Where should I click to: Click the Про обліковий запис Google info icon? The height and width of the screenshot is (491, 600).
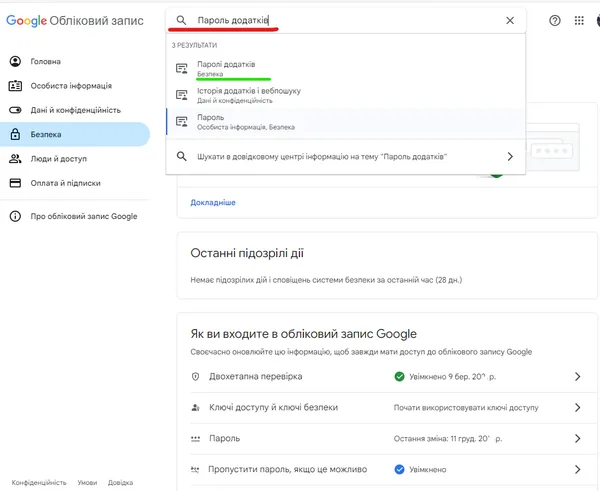tap(15, 216)
